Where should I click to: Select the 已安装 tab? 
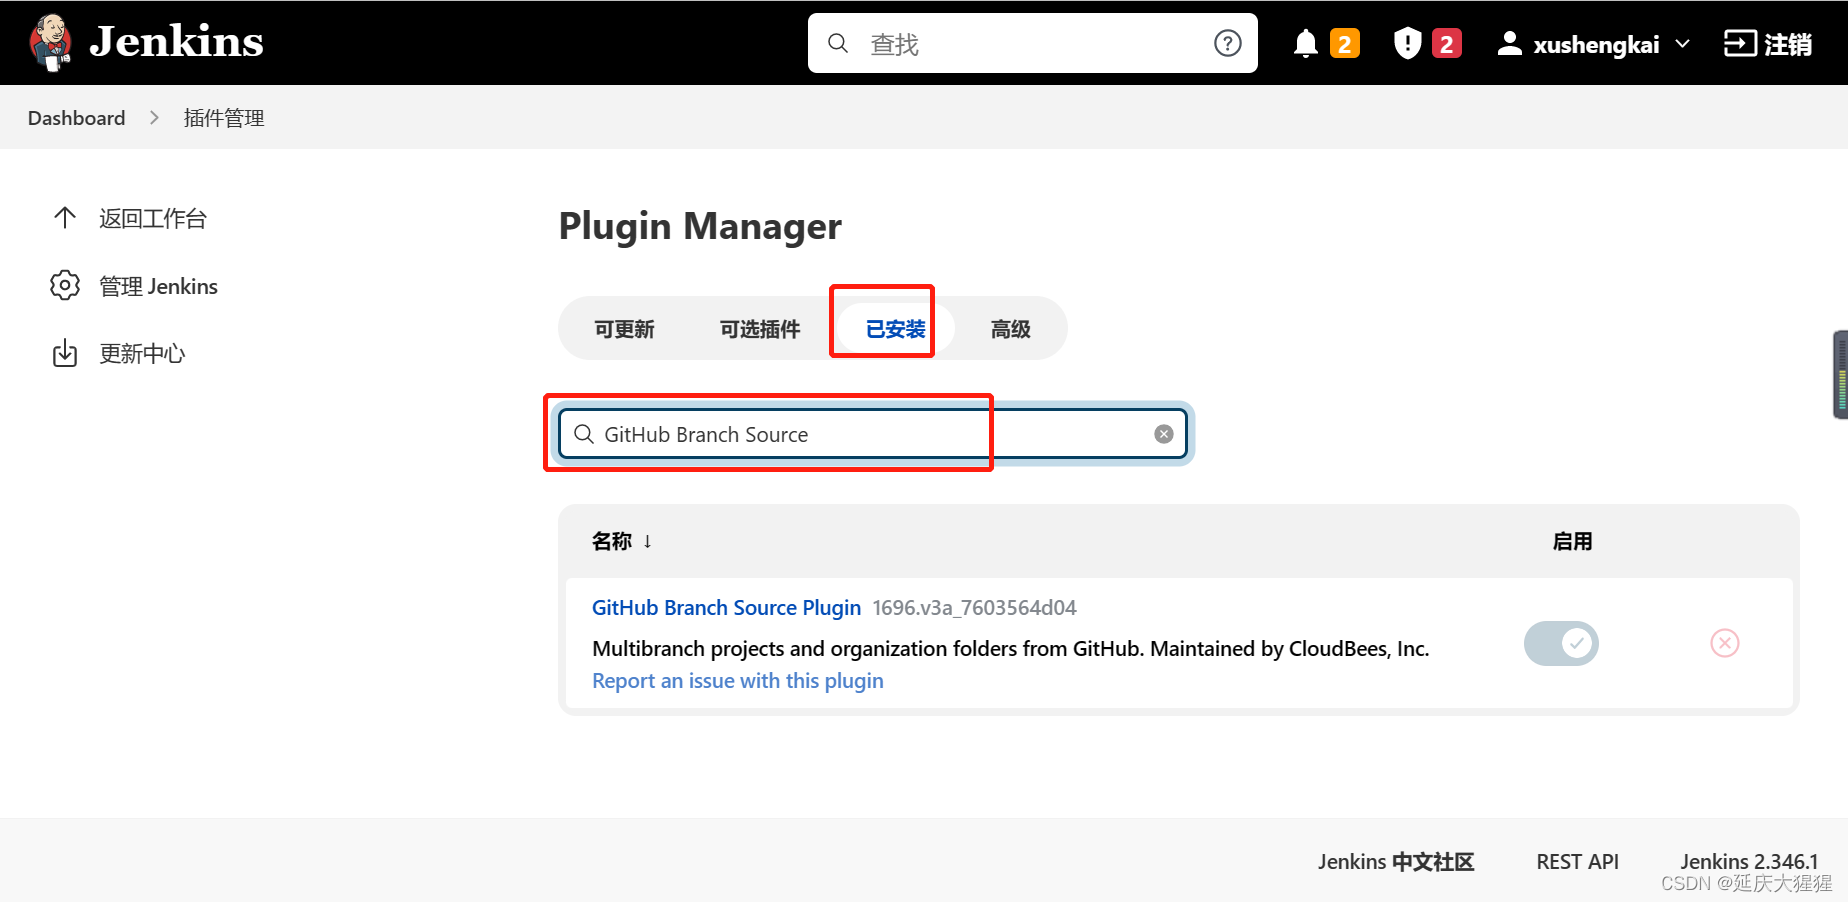click(896, 329)
